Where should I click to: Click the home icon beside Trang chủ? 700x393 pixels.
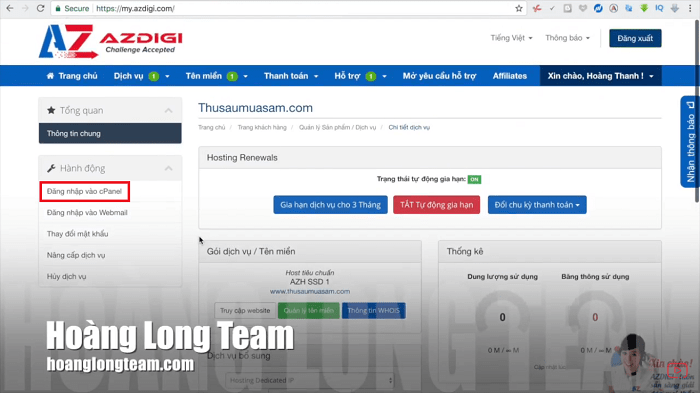point(50,76)
